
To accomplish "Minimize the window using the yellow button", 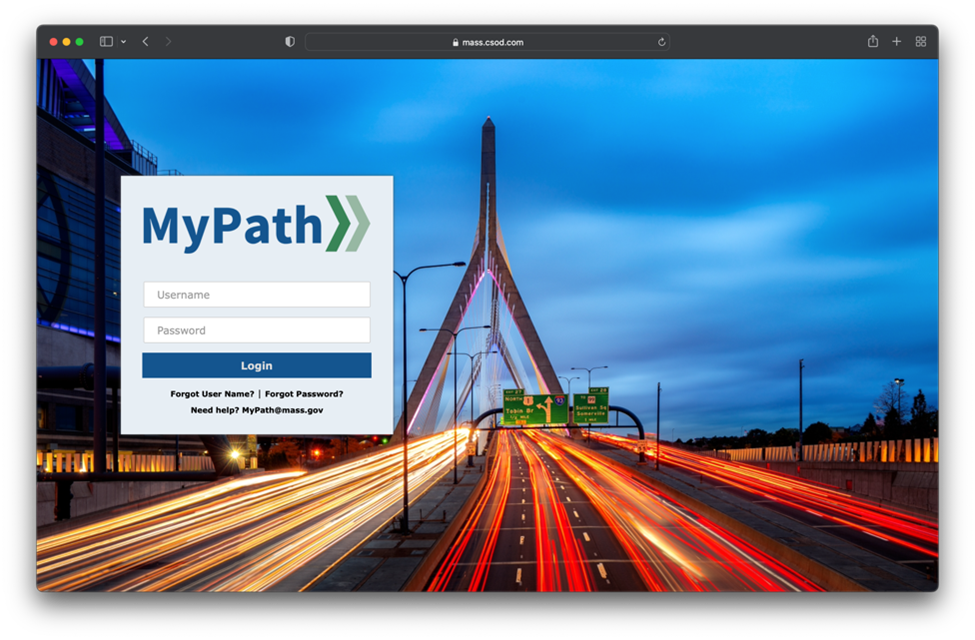I will point(67,42).
